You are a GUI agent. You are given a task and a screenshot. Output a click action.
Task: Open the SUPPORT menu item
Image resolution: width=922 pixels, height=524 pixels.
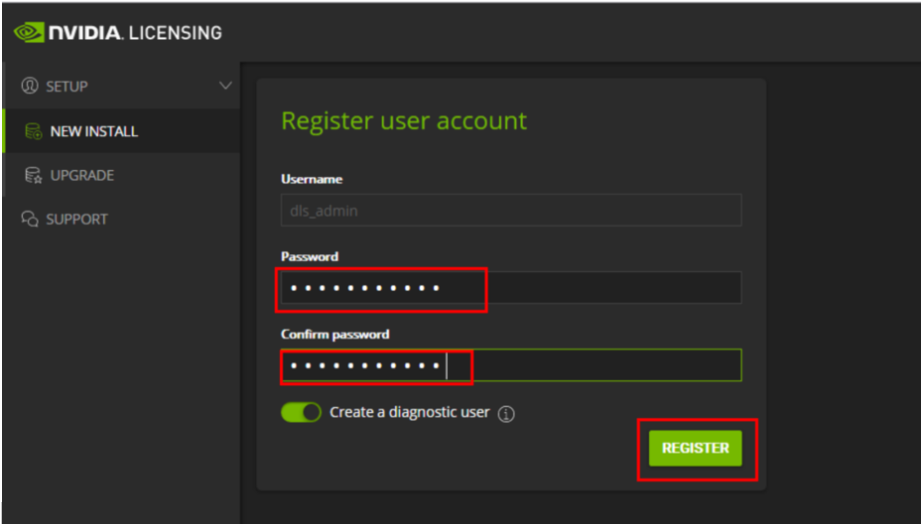77,219
